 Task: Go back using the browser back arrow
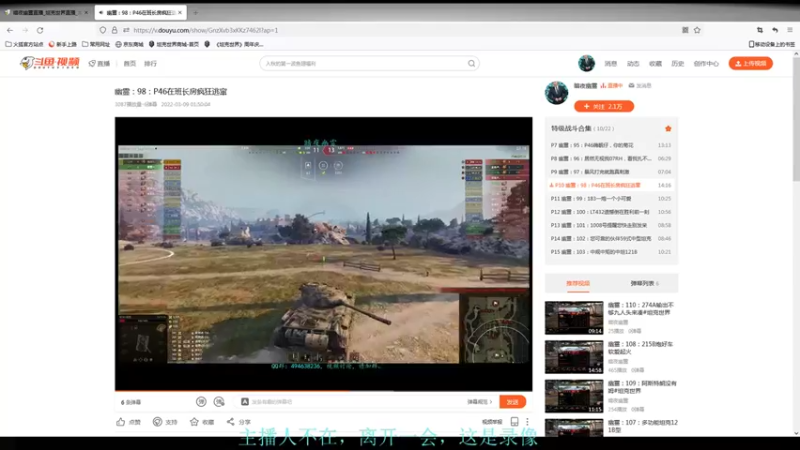[x=10, y=30]
